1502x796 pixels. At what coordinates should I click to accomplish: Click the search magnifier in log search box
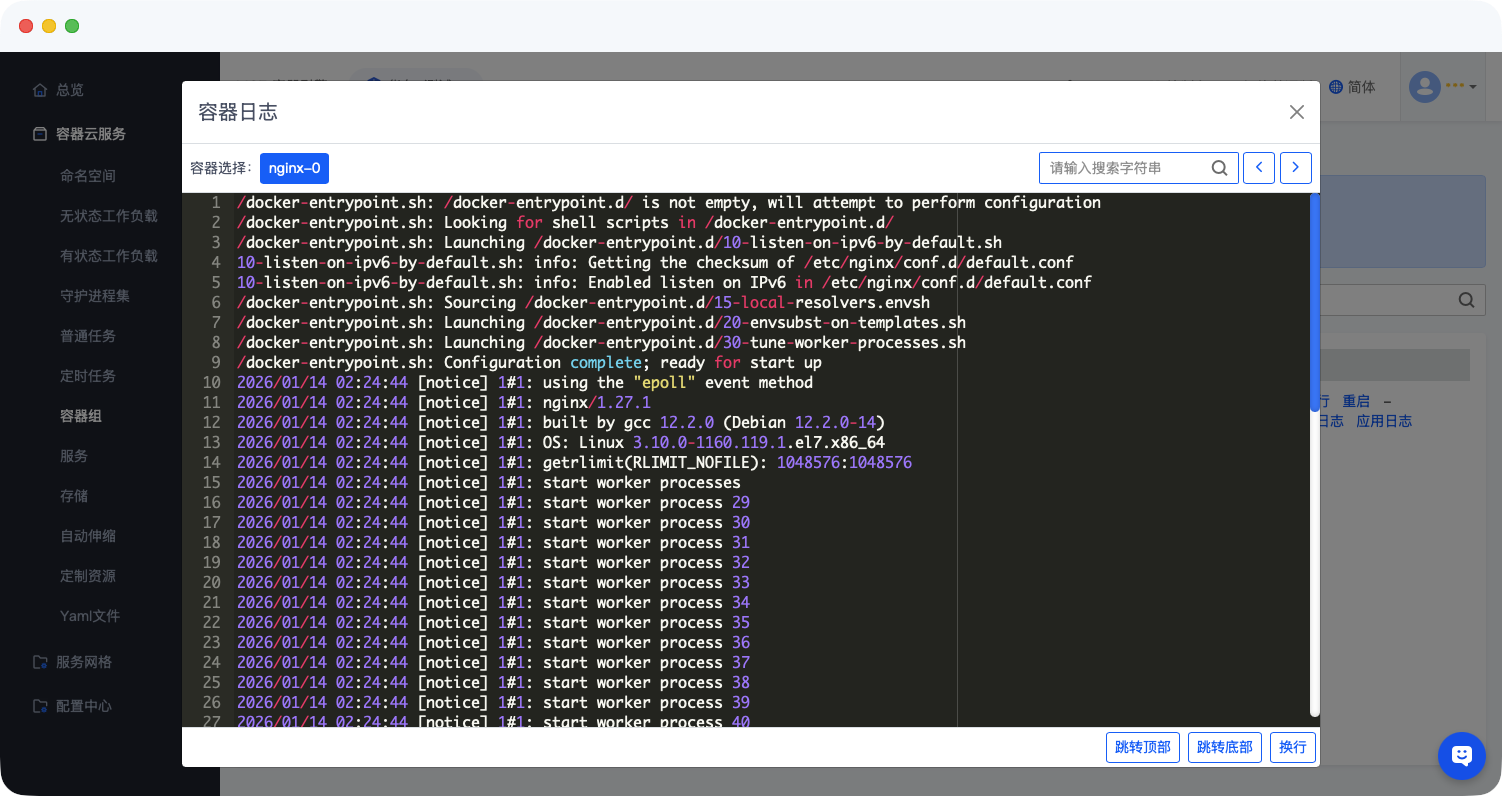1219,168
